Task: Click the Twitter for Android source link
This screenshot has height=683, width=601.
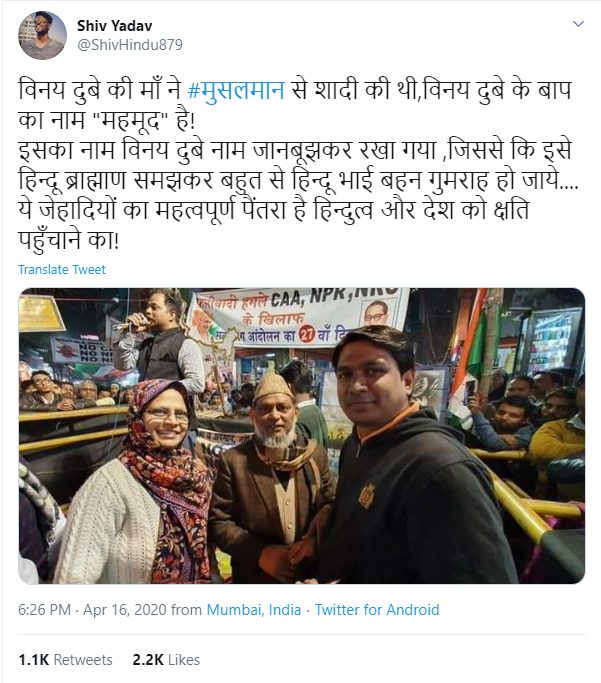Action: [377, 609]
